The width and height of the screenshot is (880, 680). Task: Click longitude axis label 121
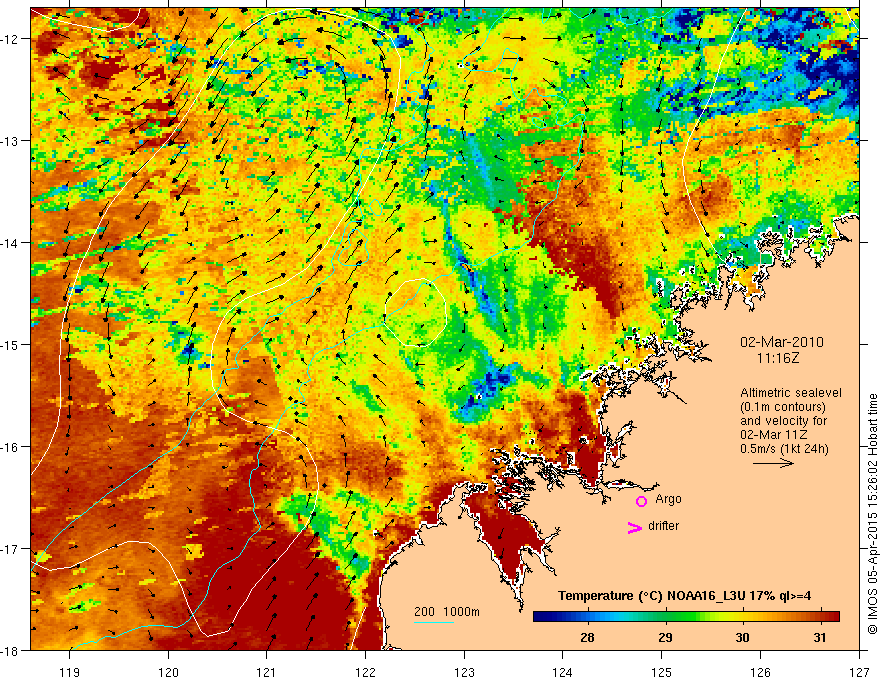267,672
